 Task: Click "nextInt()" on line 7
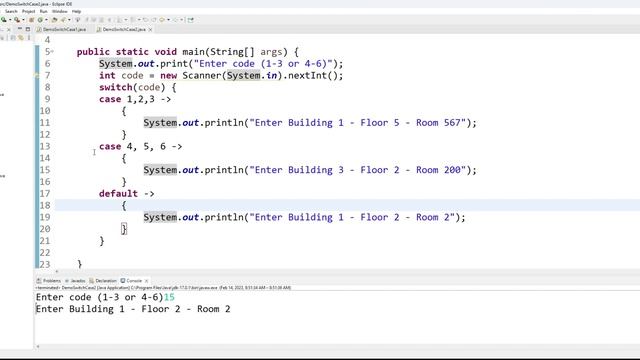pos(313,76)
